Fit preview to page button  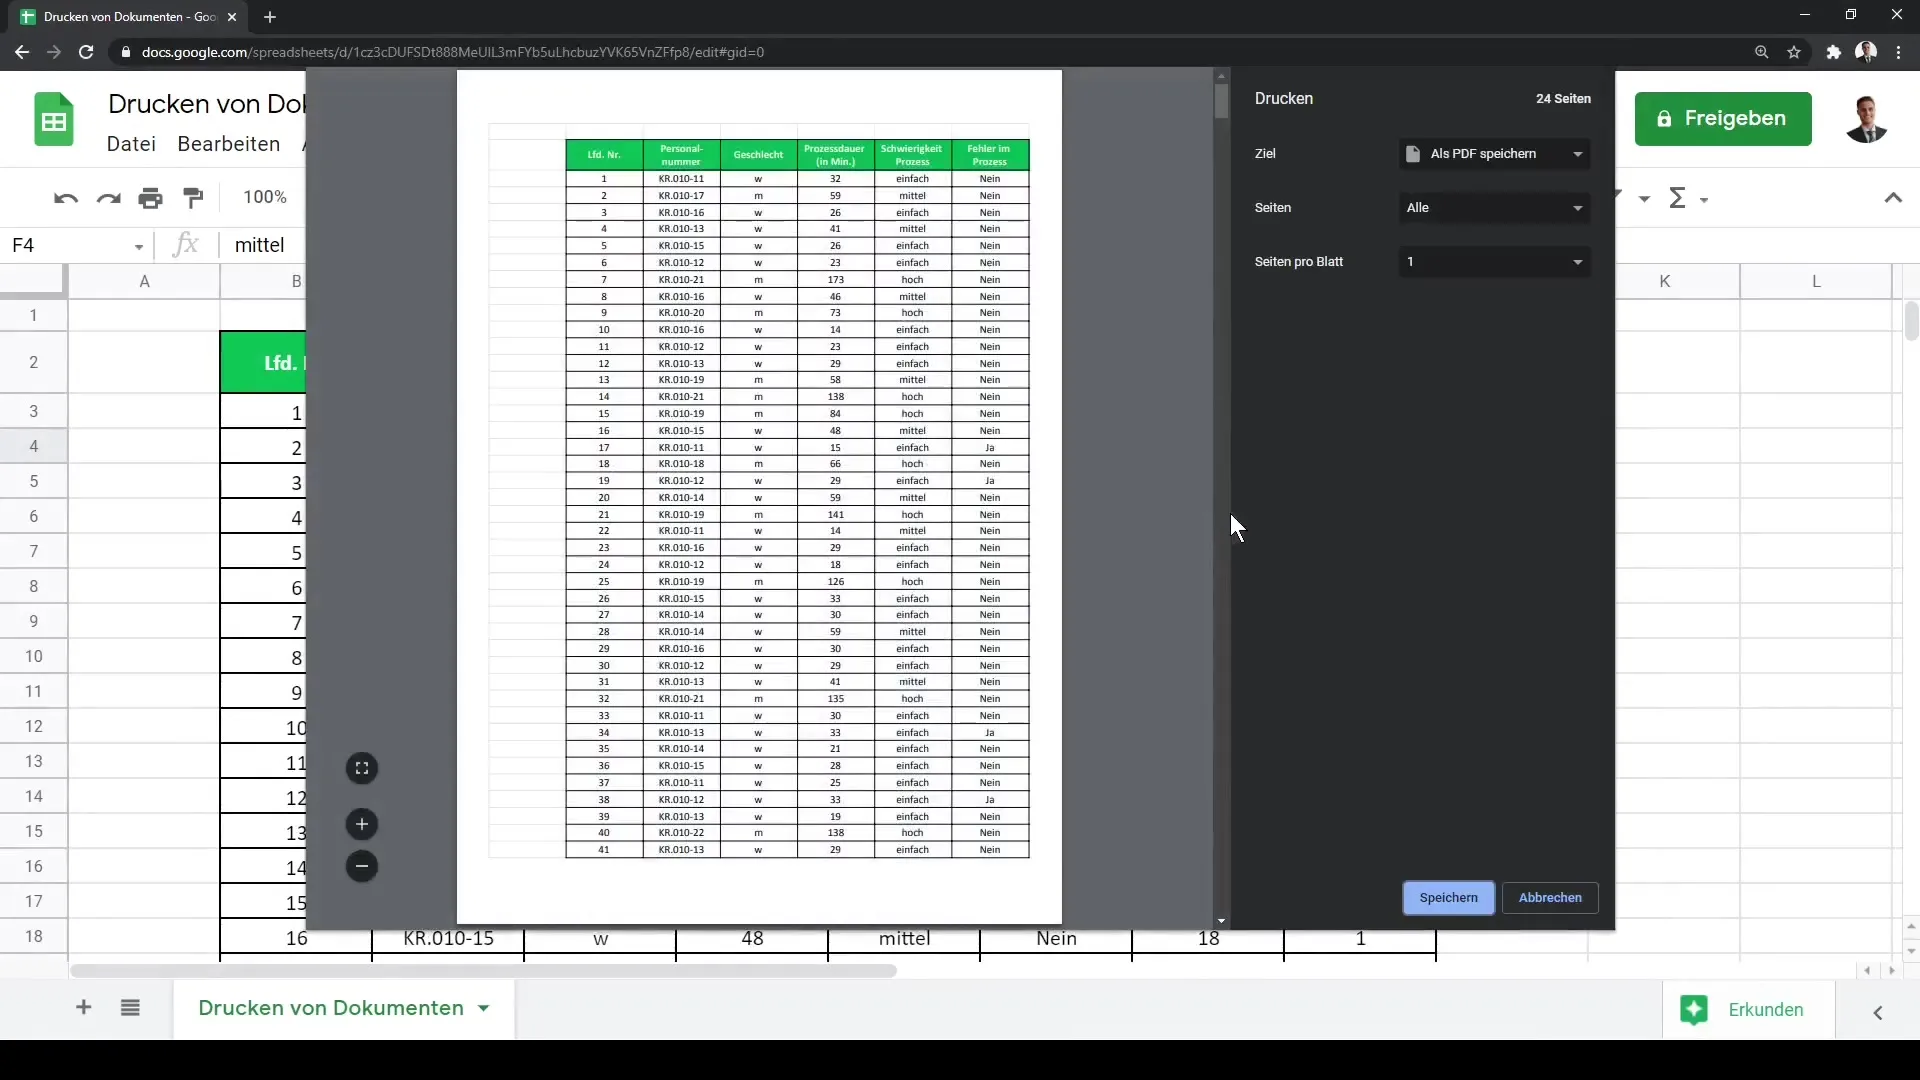click(362, 768)
